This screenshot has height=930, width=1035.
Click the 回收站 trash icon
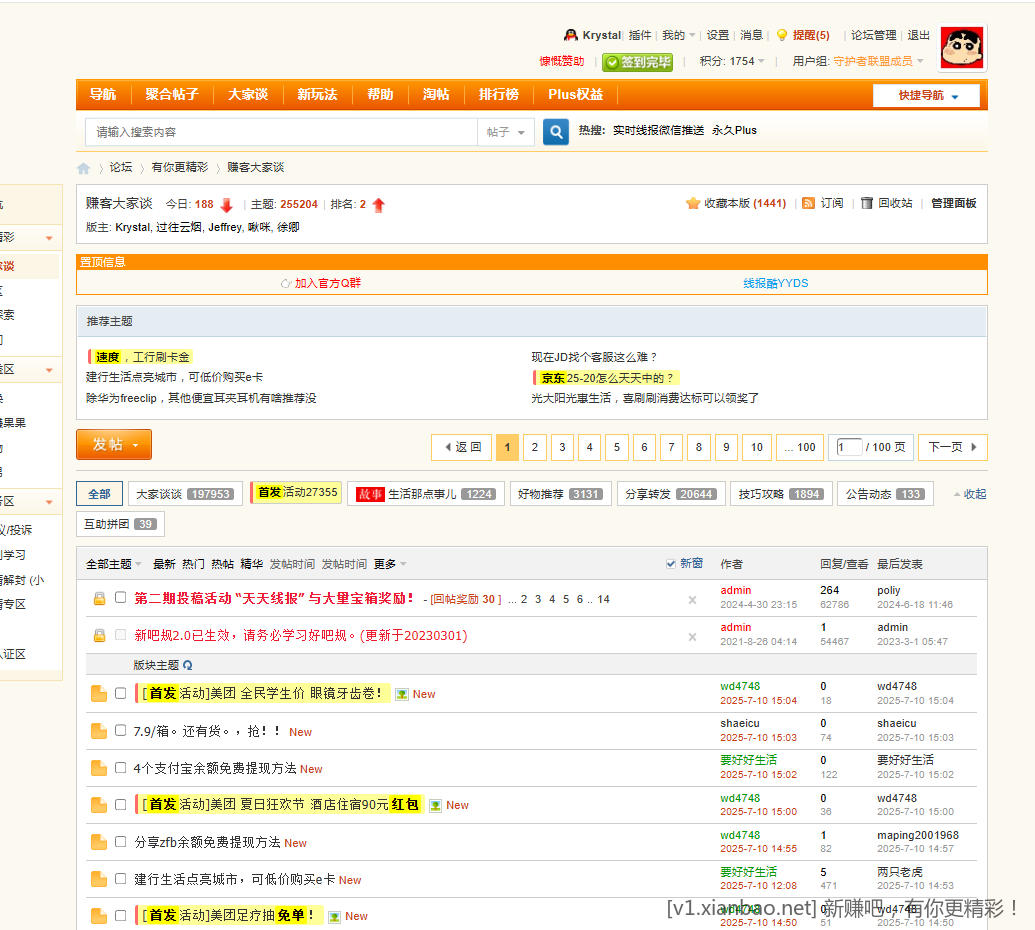(867, 203)
